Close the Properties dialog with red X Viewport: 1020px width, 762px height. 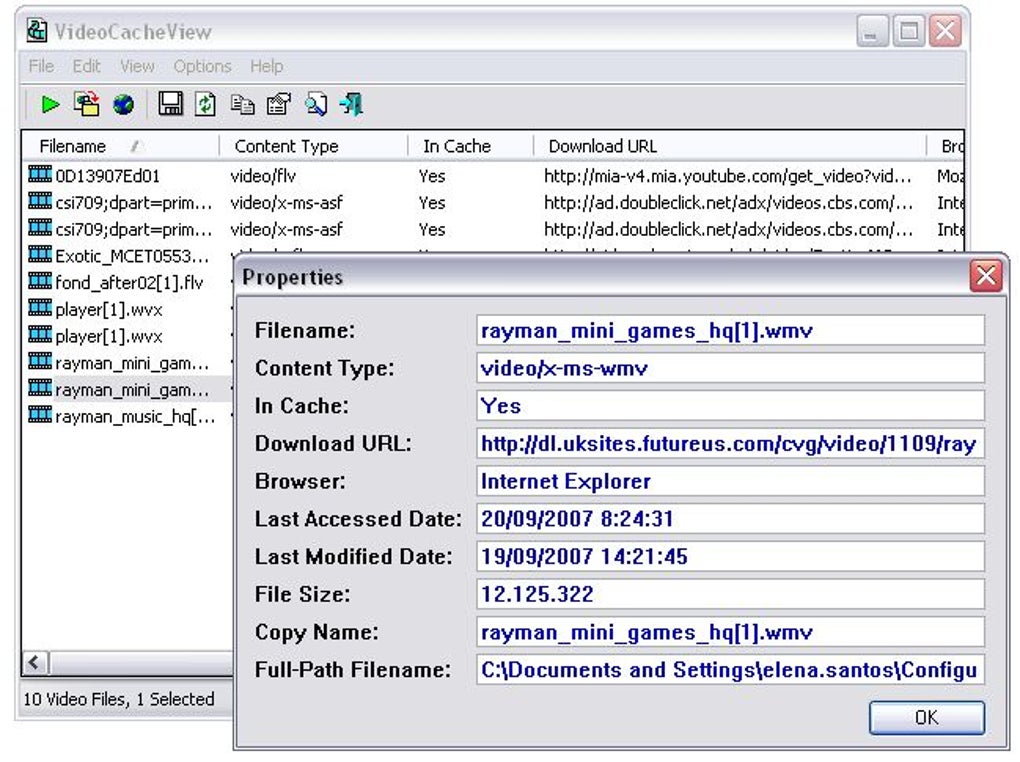pos(986,276)
